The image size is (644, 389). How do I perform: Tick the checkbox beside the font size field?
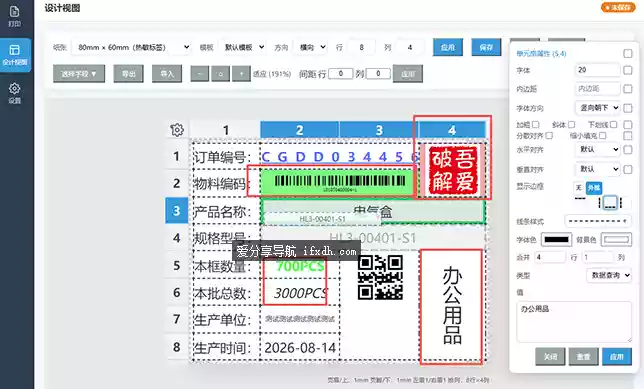click(x=628, y=70)
